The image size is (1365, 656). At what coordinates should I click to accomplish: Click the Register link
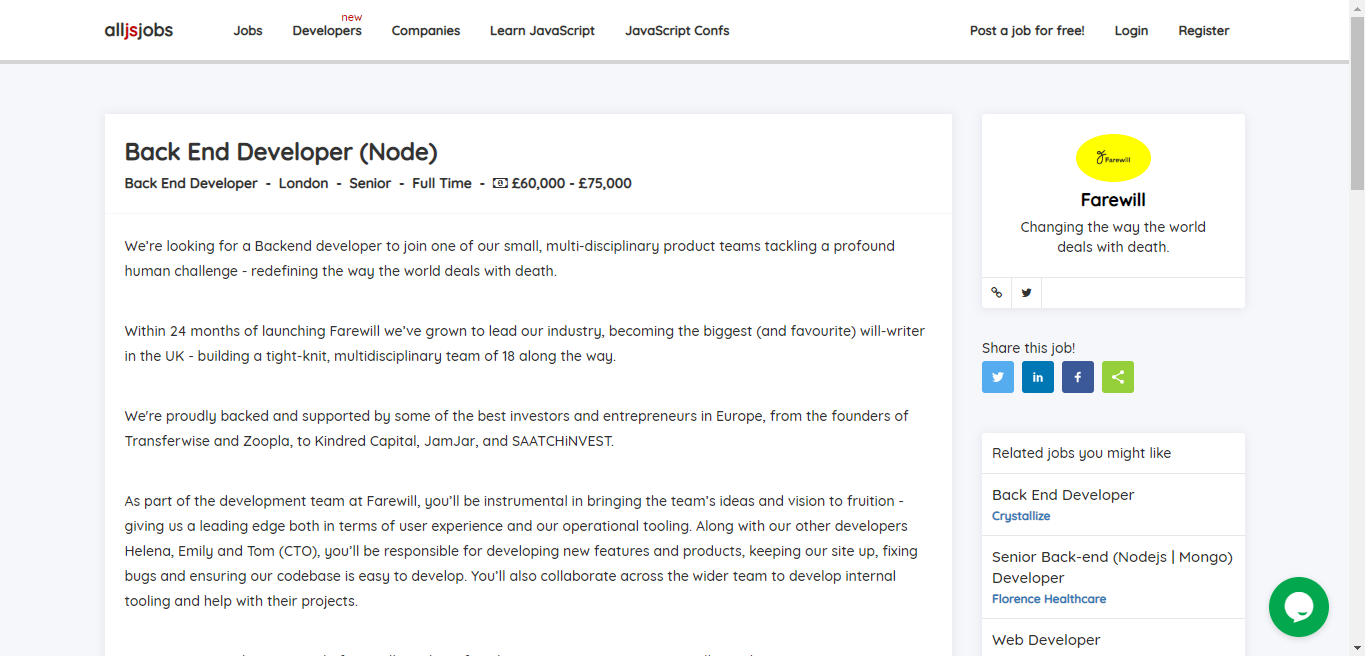[x=1204, y=30]
